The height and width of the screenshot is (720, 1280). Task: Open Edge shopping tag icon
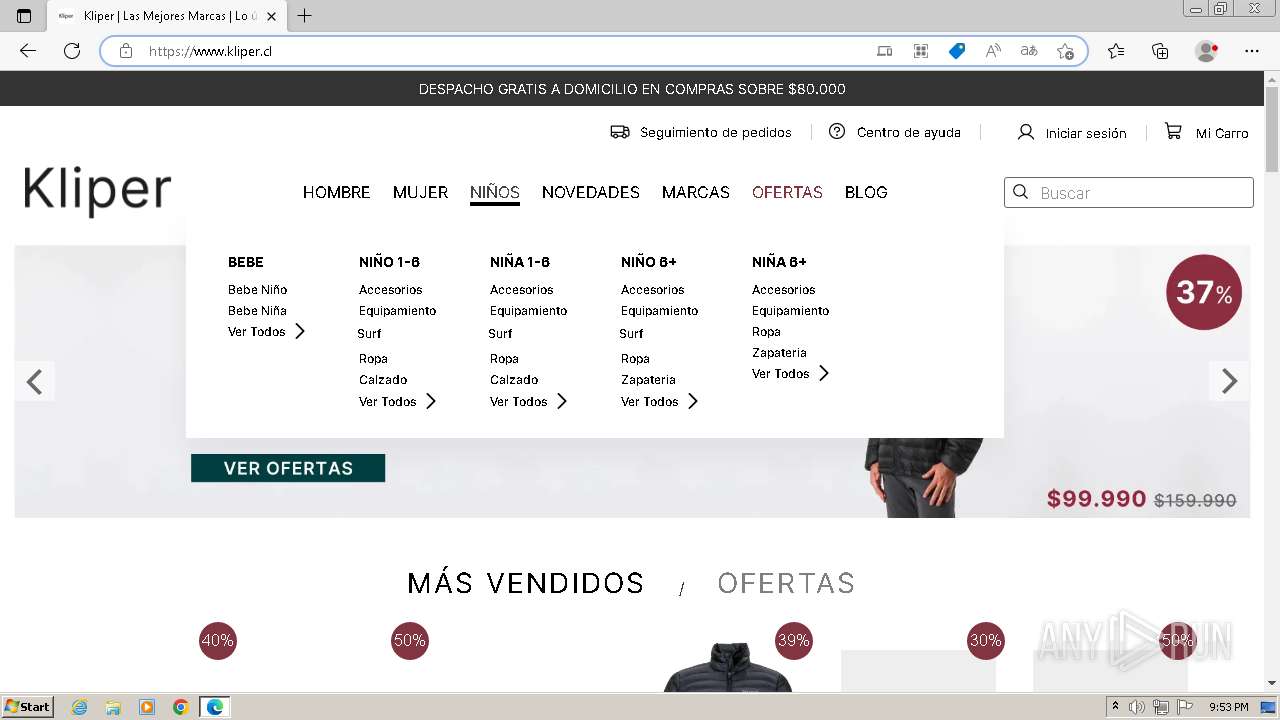click(957, 51)
